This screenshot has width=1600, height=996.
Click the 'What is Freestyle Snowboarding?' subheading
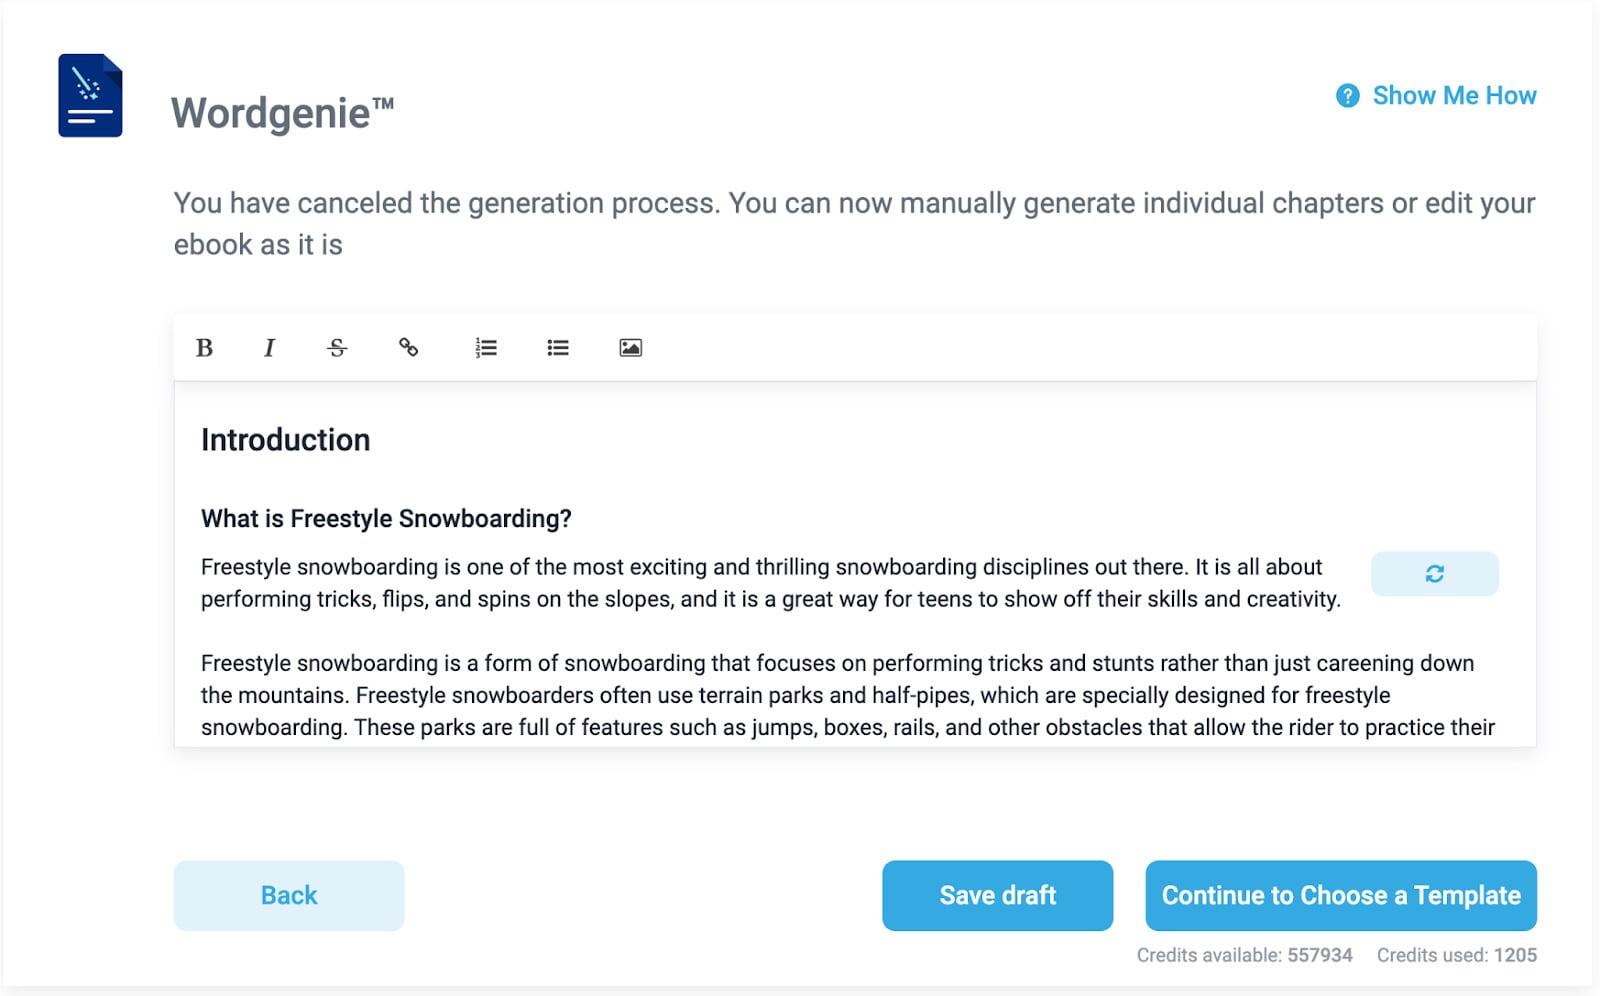[387, 518]
